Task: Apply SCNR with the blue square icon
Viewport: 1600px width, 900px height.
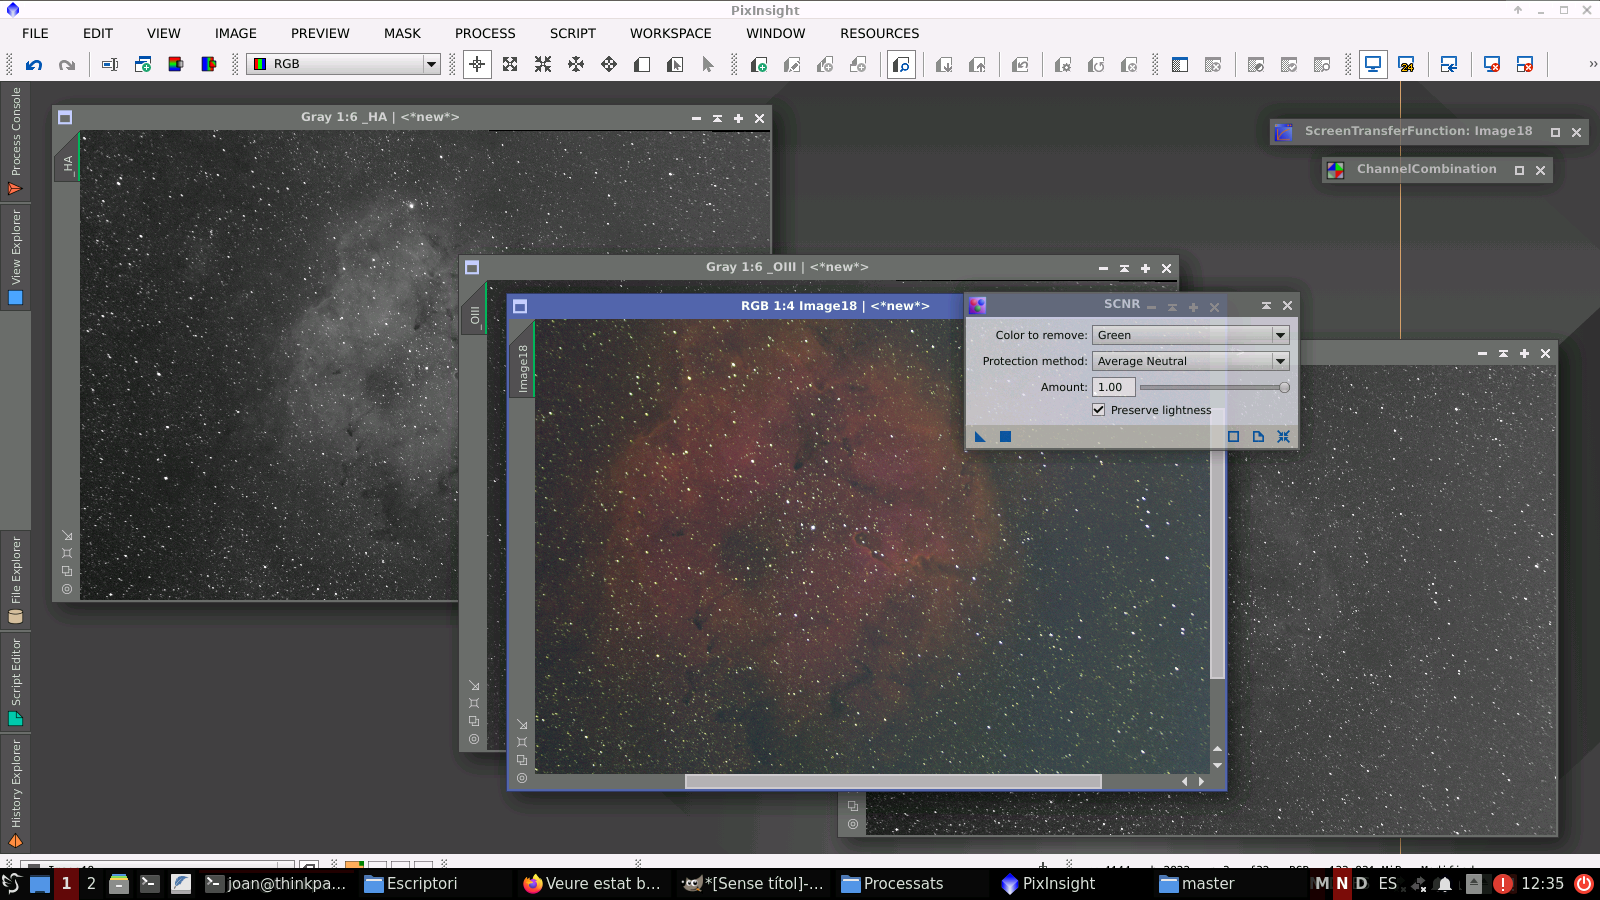Action: point(1004,436)
